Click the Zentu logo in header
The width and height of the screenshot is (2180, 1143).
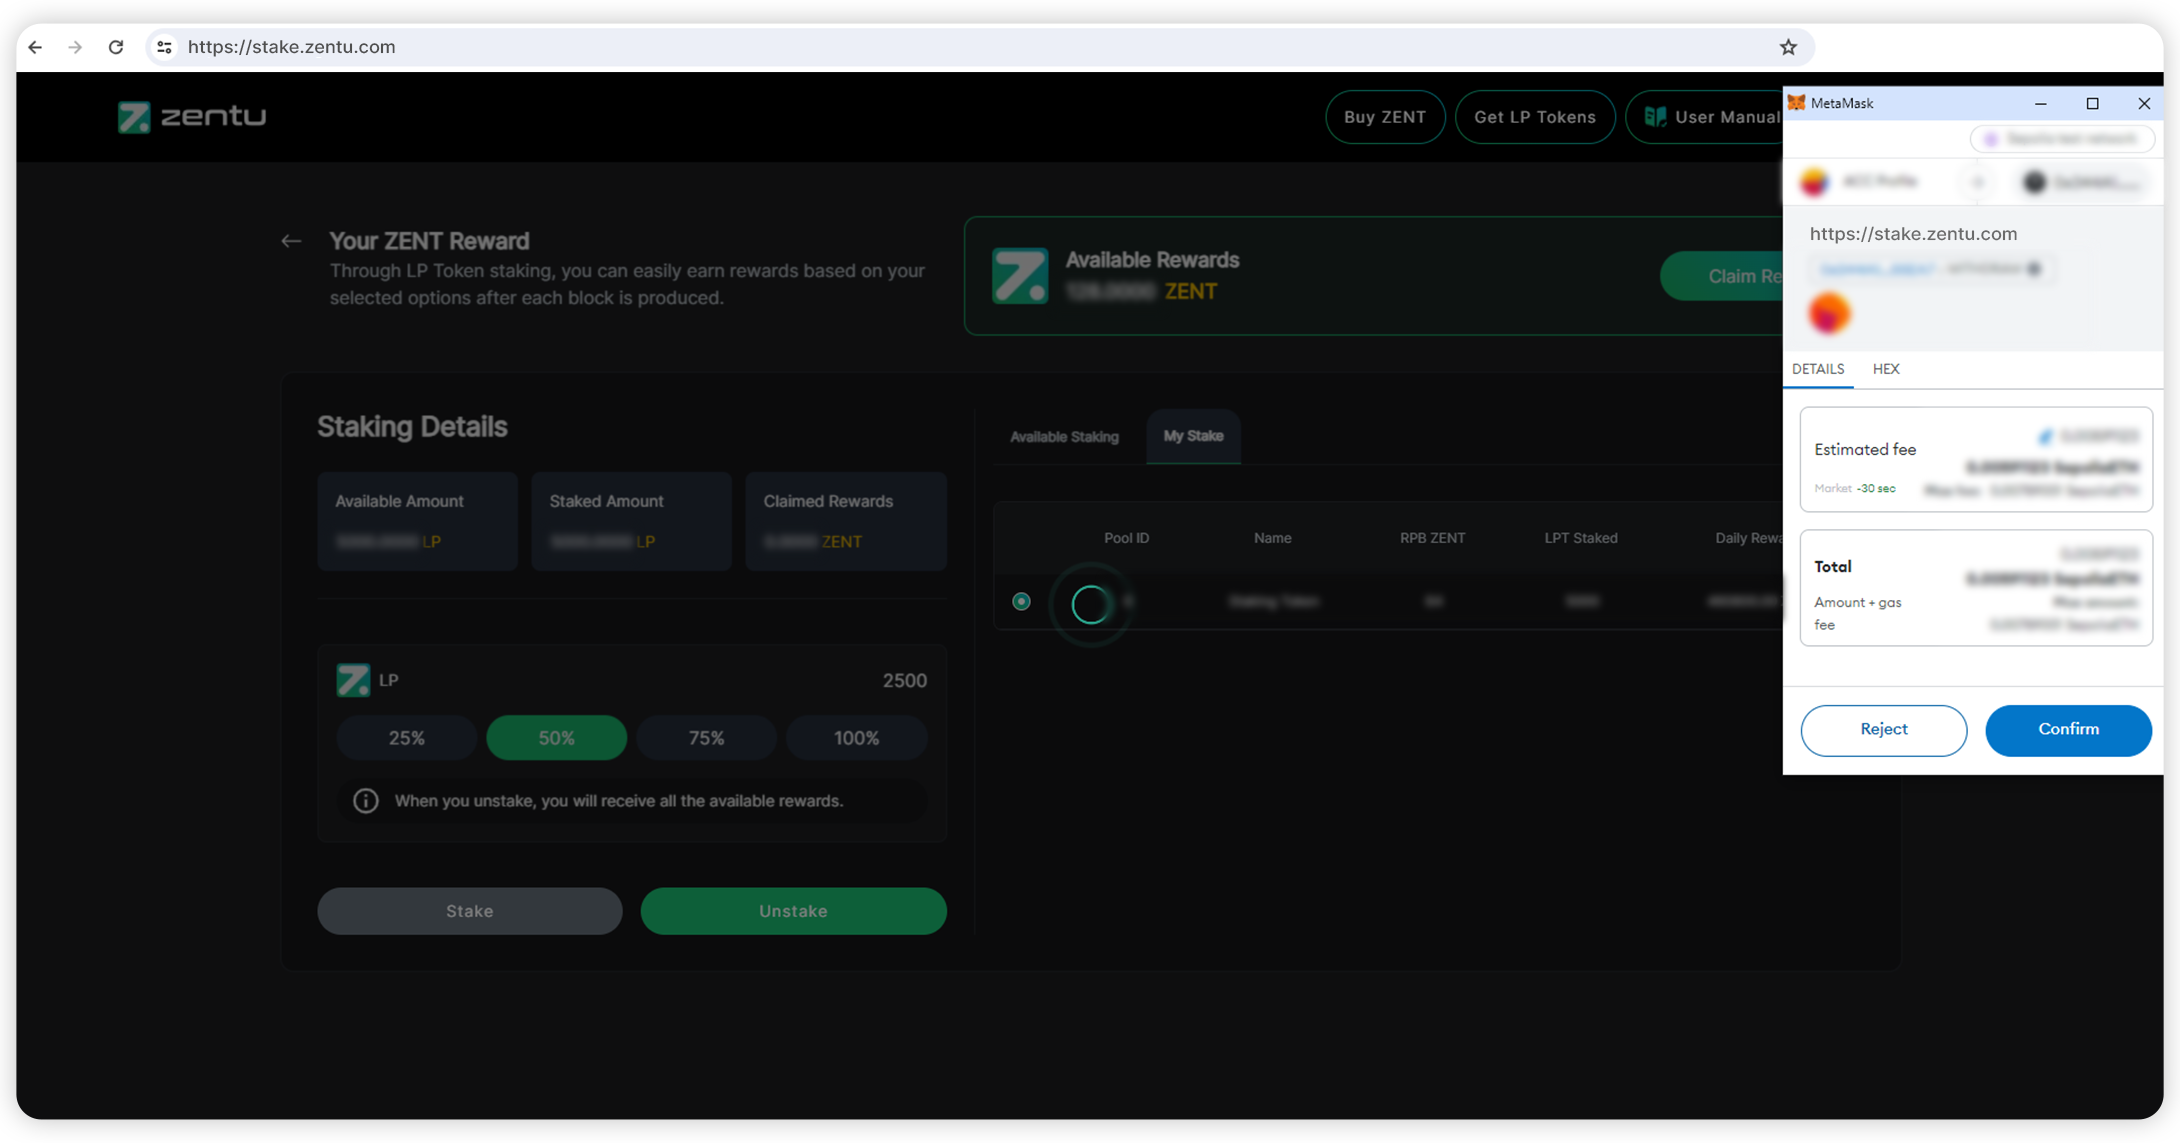192,117
